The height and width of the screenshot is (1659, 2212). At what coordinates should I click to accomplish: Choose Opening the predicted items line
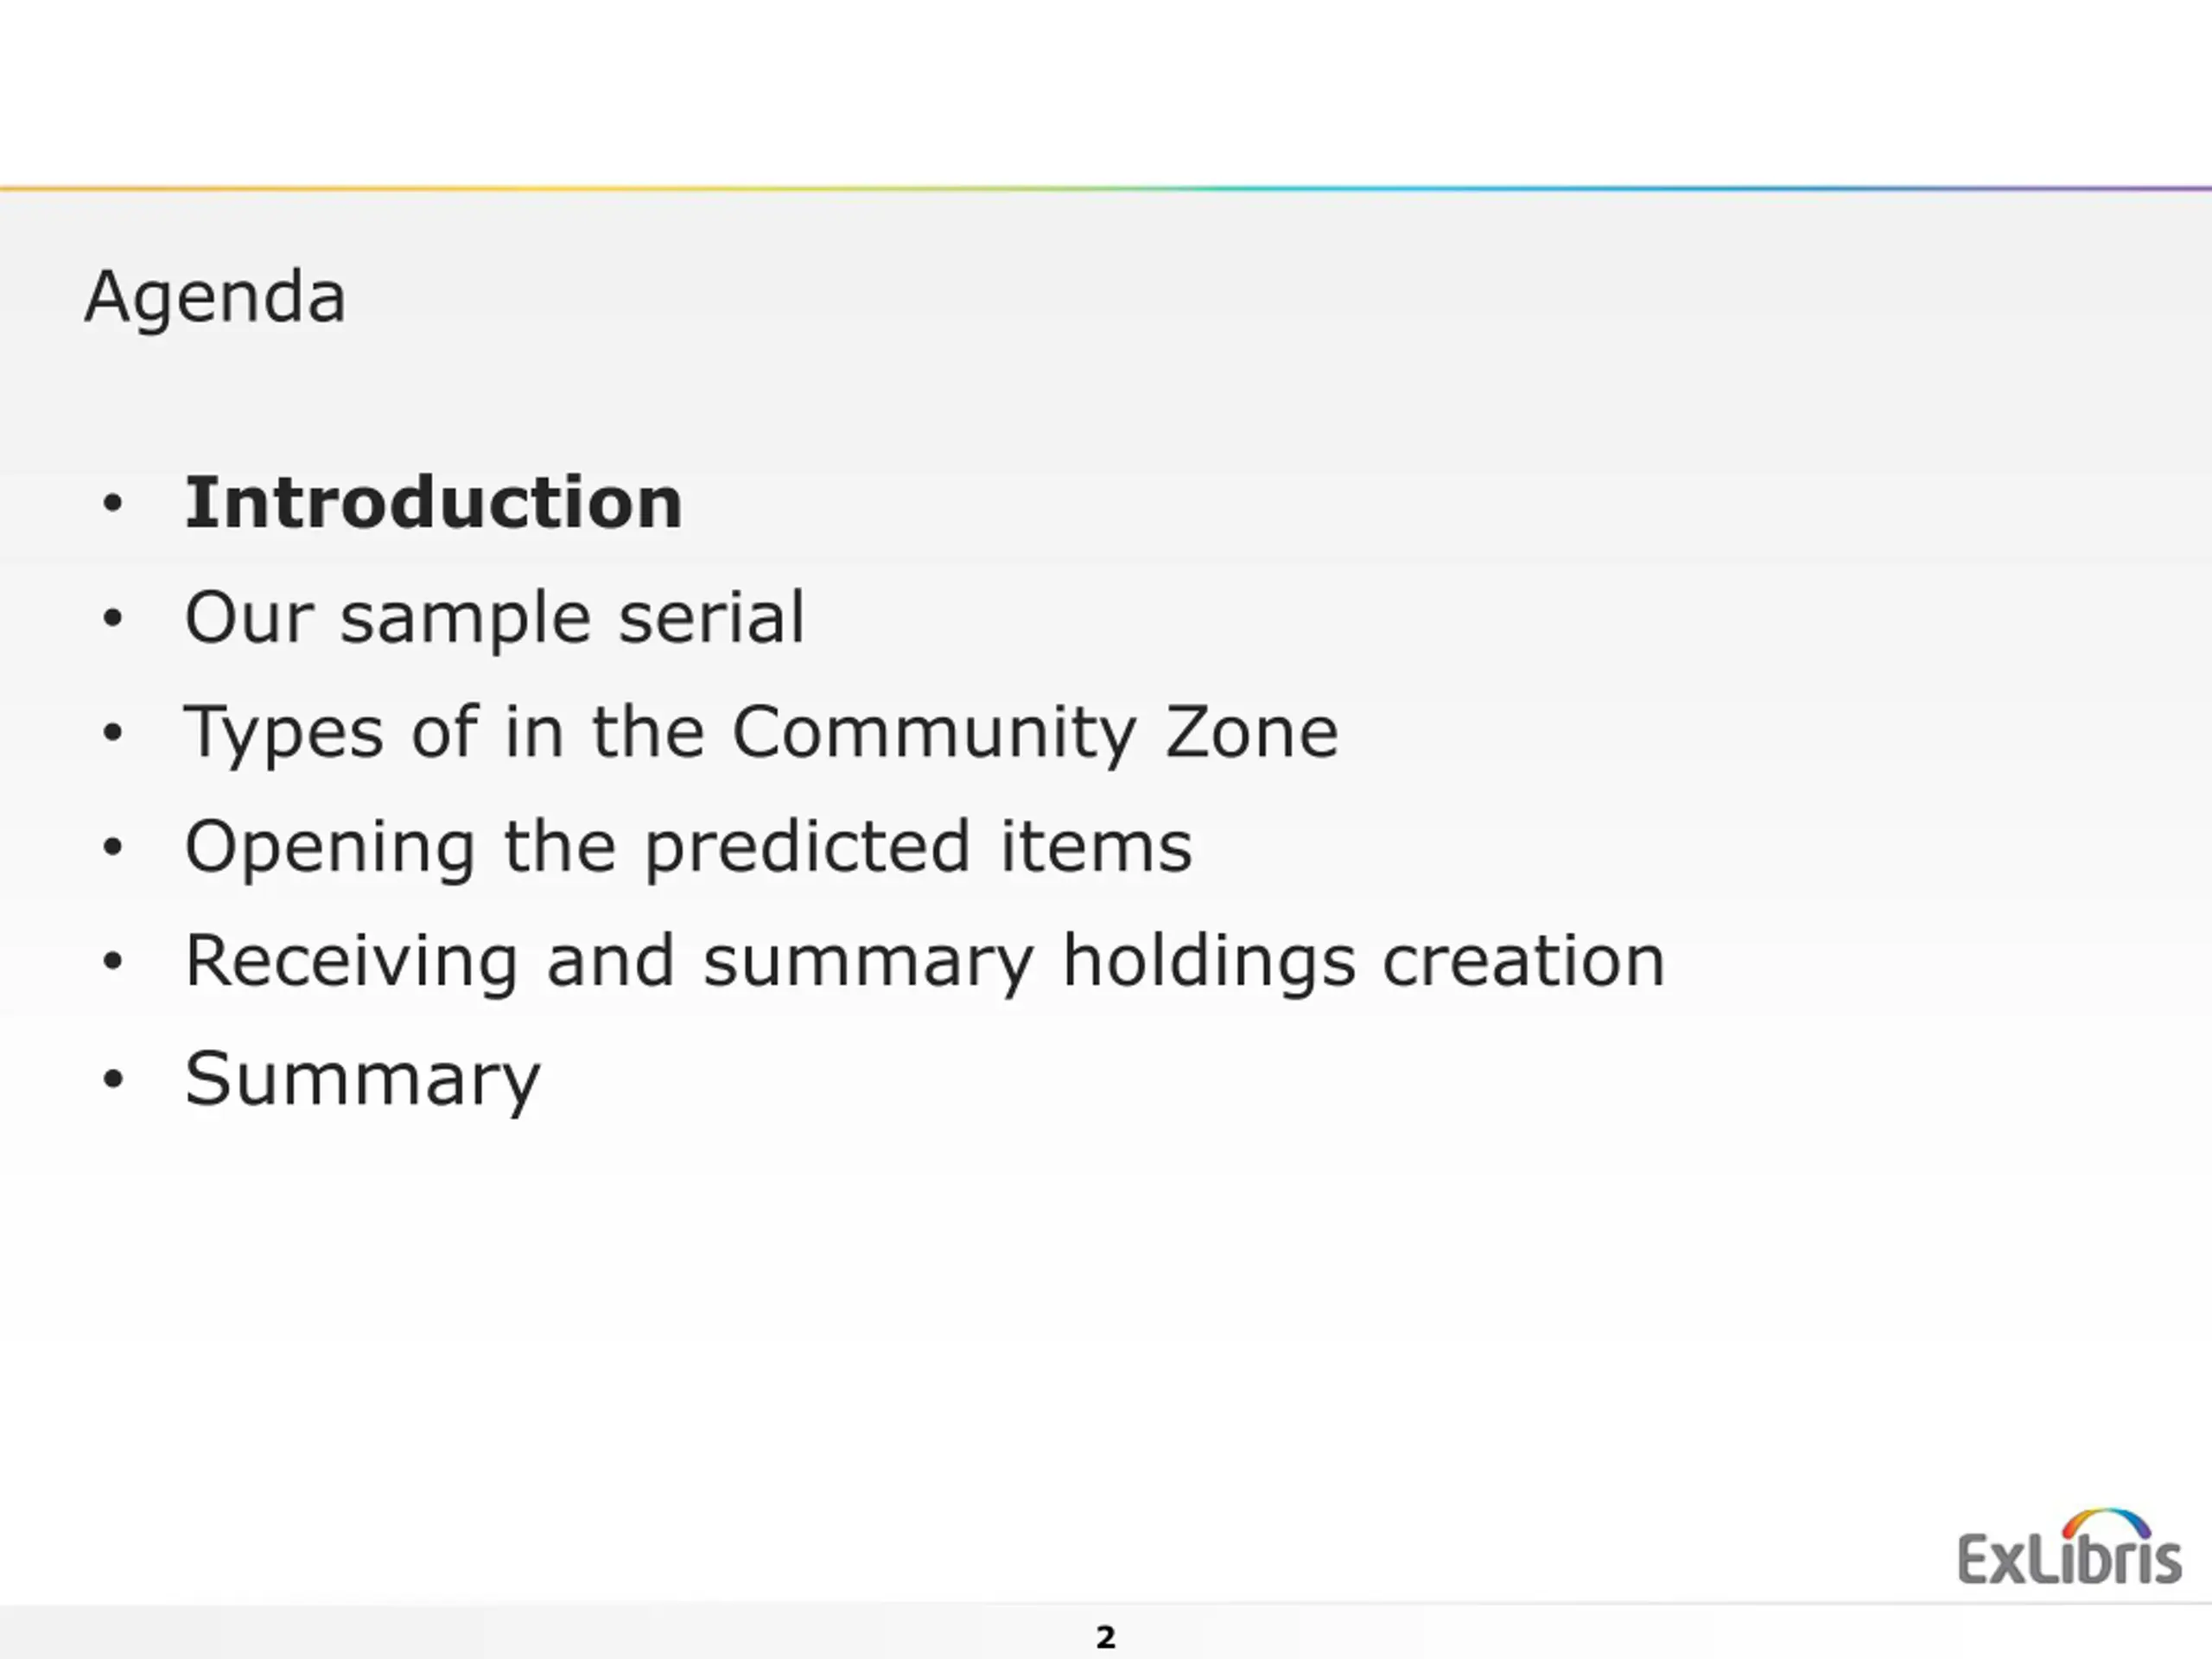(689, 848)
